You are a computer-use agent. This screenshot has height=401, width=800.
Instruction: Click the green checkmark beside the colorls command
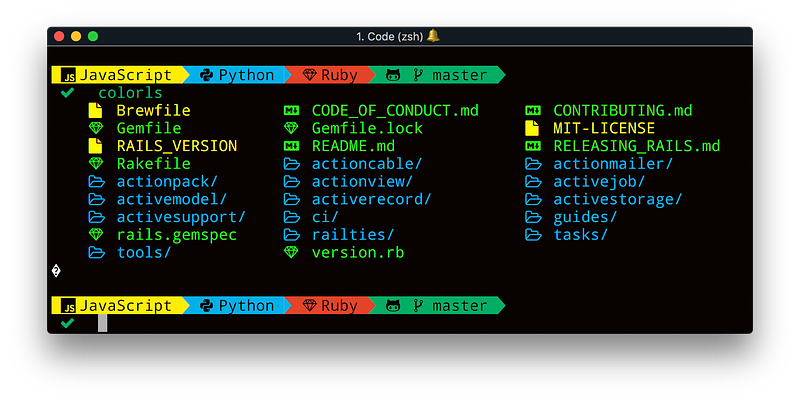67,92
